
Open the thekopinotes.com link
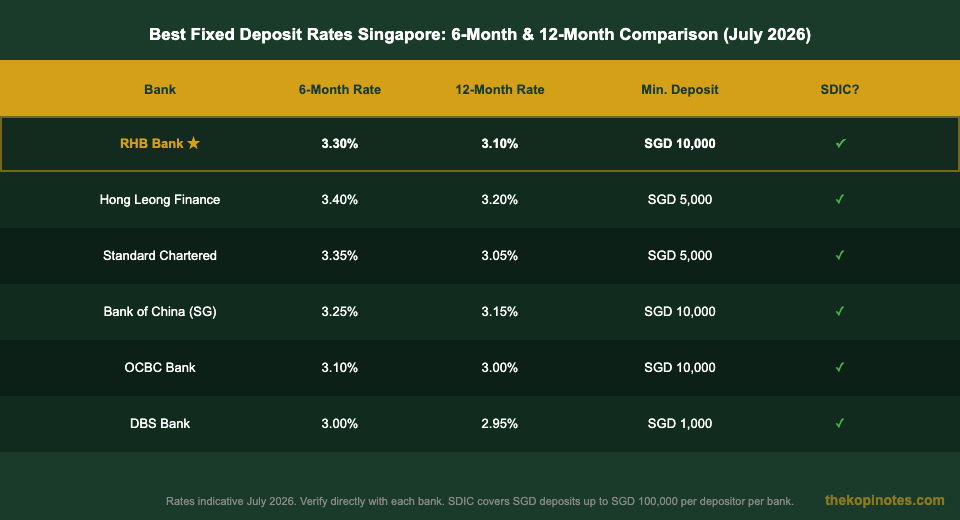[x=885, y=500]
